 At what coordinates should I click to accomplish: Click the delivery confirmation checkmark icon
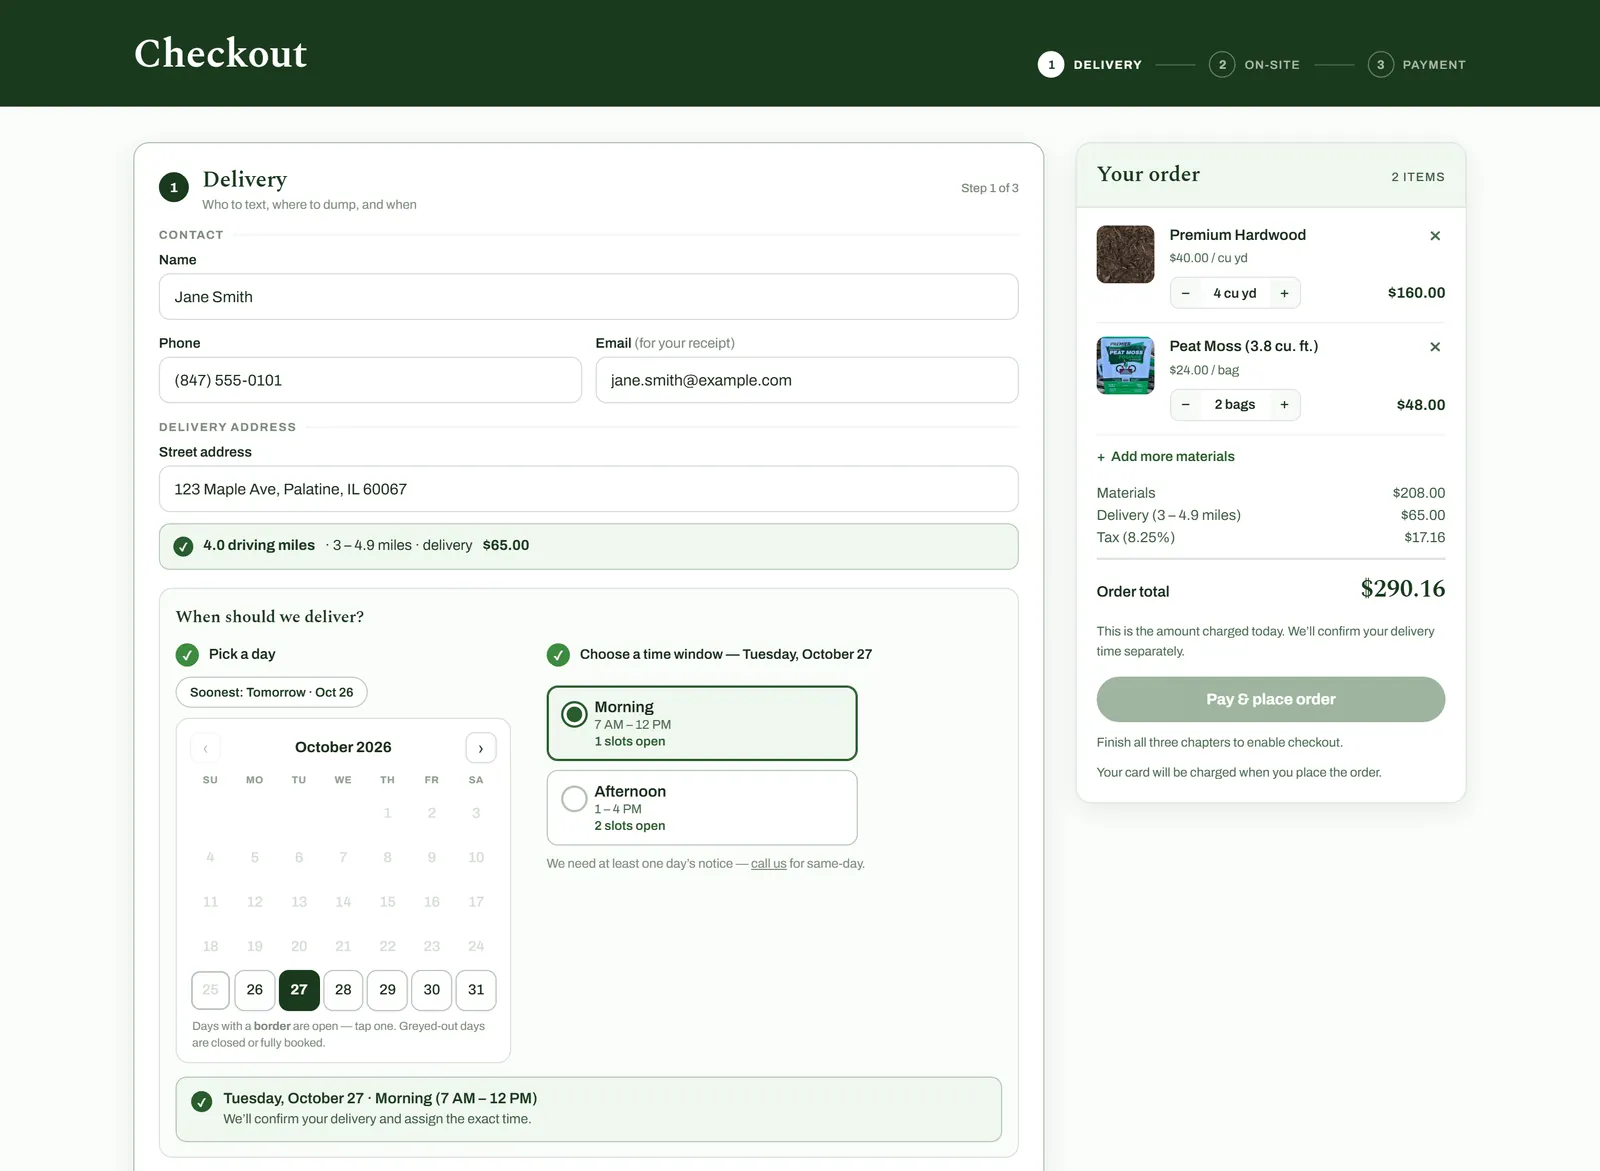click(x=202, y=1102)
